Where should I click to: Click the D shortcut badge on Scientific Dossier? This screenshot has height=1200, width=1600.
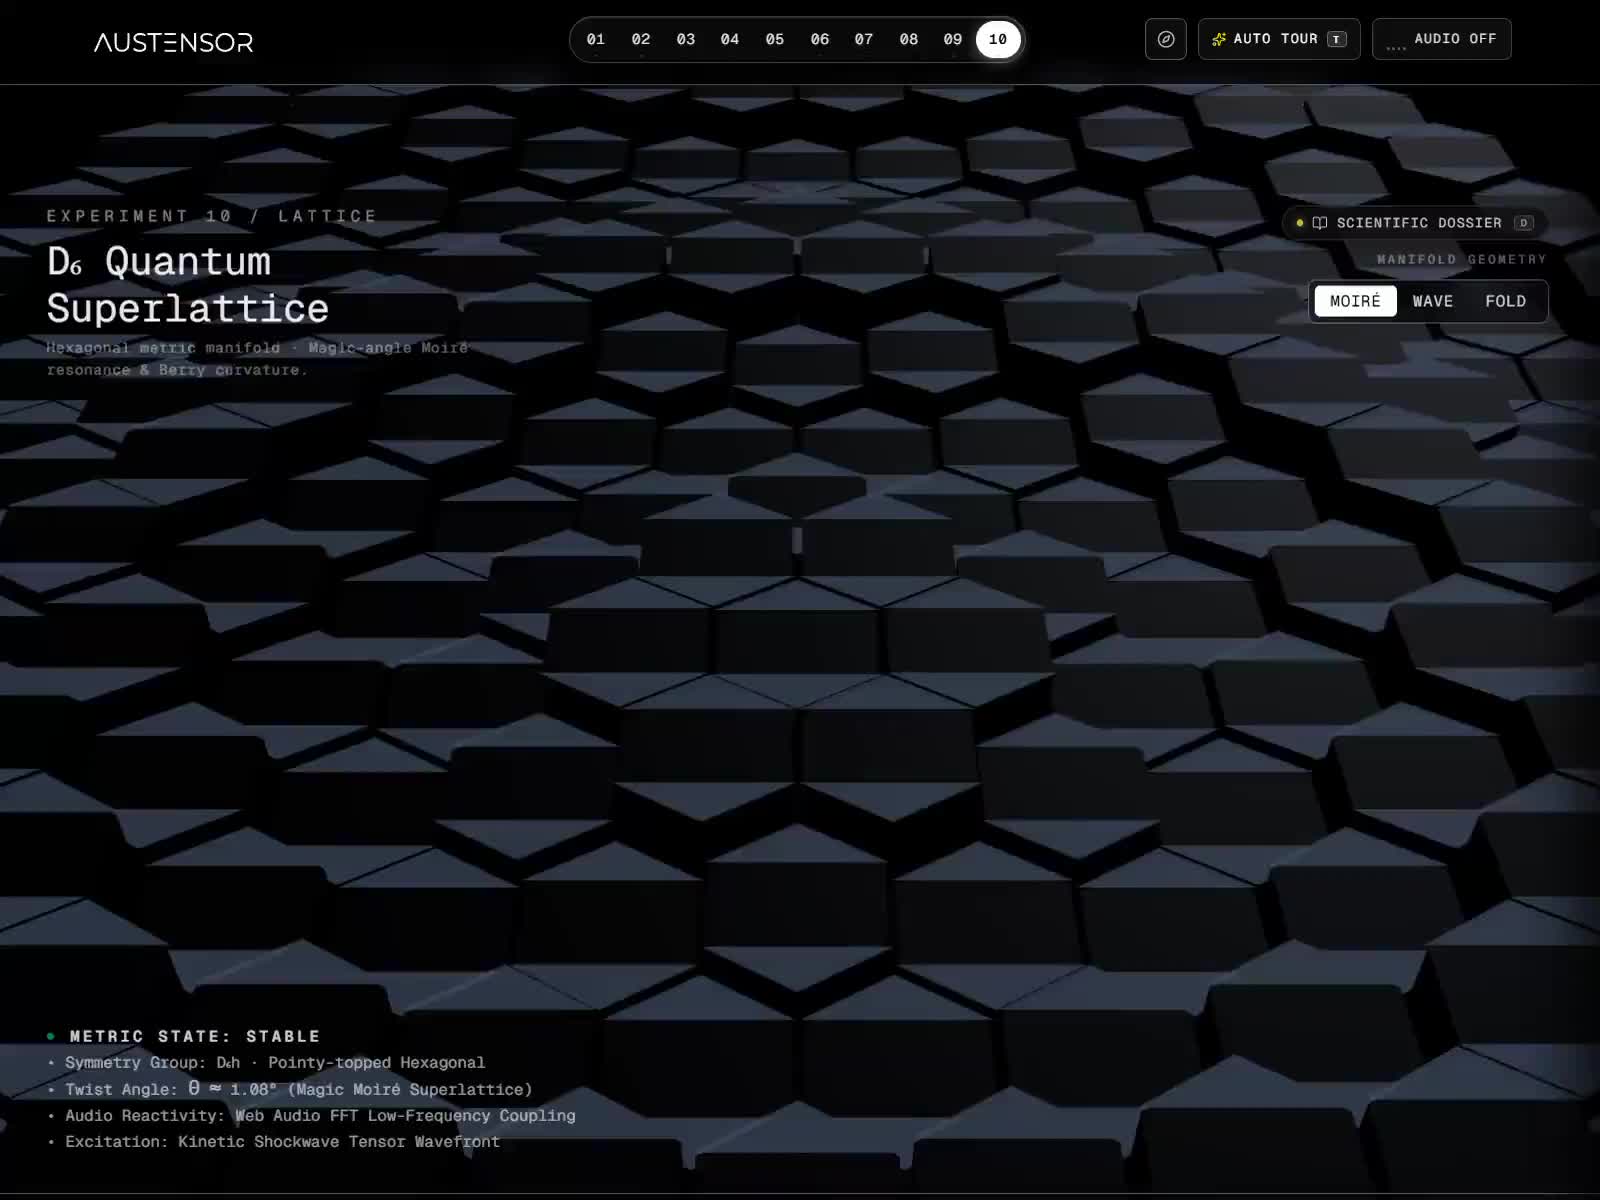1524,223
